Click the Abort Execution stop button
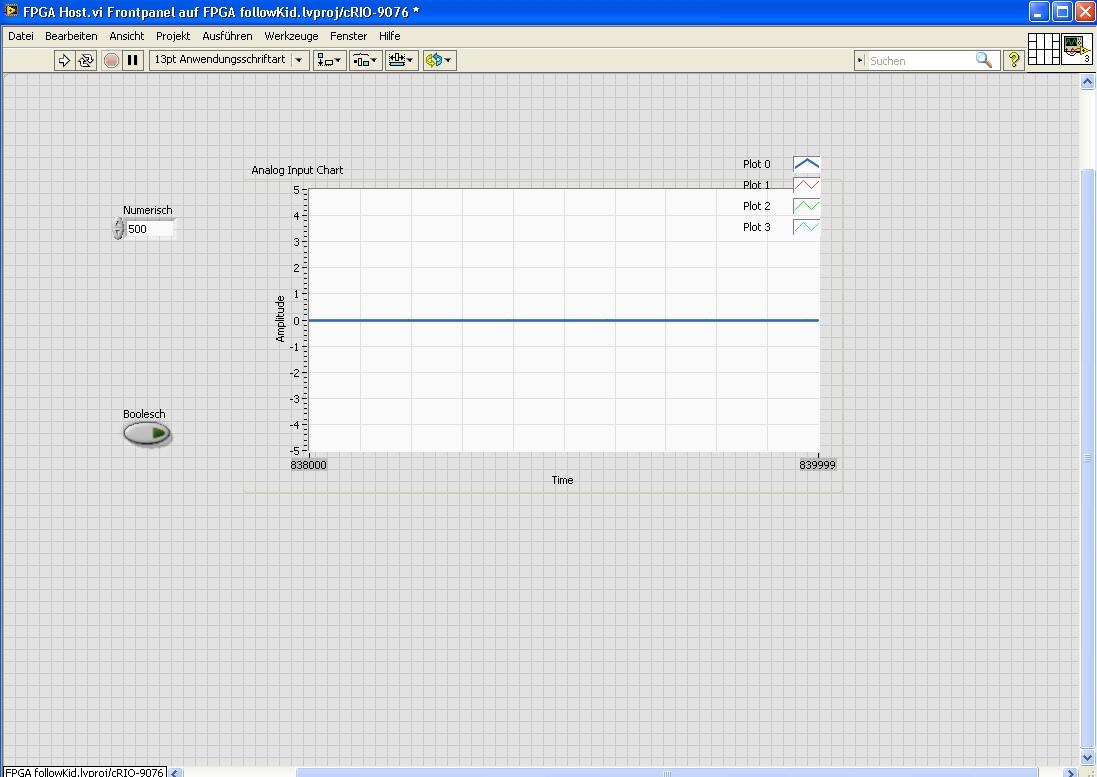Screen dimensions: 1097x777 click(x=111, y=60)
